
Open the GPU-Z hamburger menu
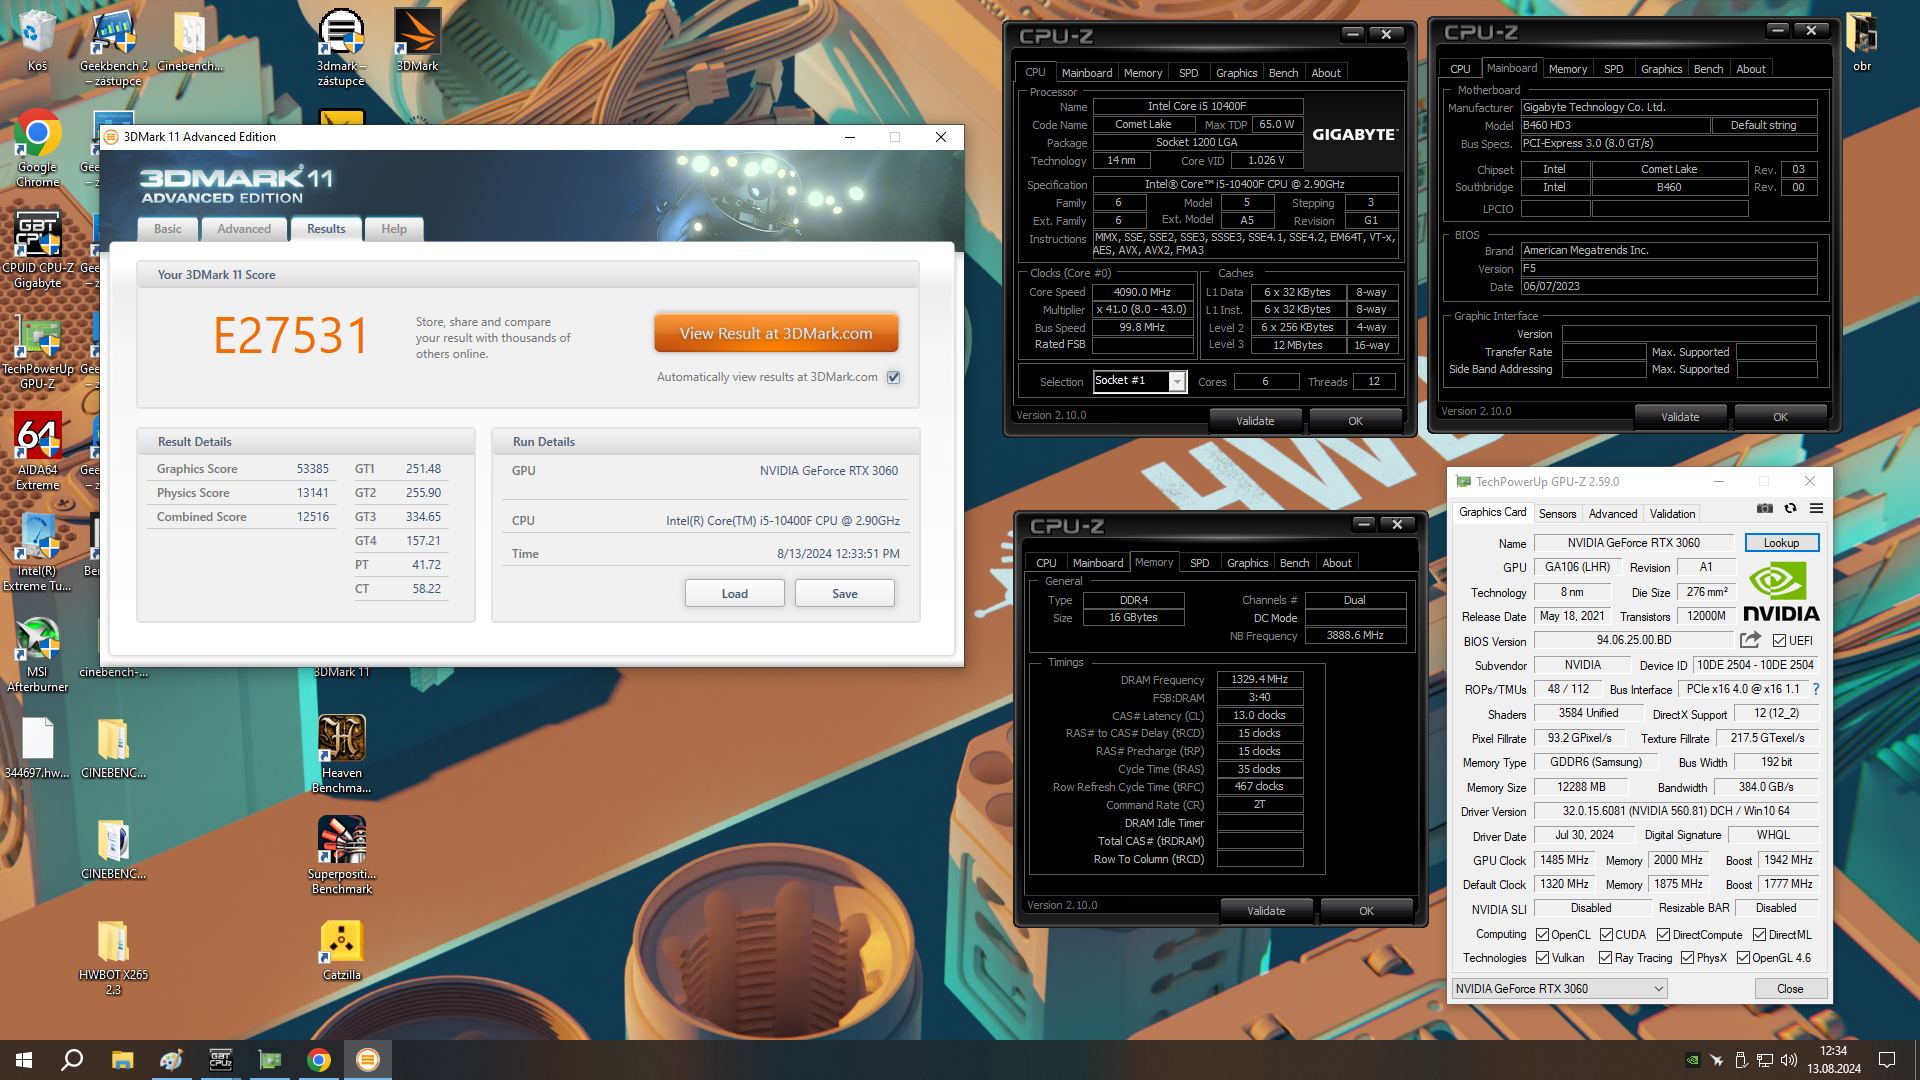coord(1817,509)
